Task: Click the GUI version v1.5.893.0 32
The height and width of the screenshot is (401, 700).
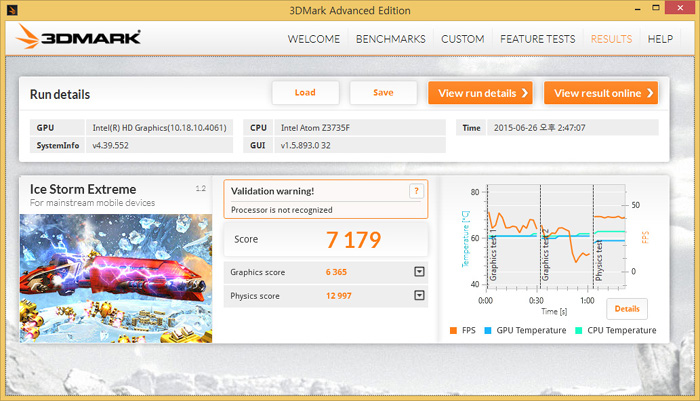Action: coord(360,145)
